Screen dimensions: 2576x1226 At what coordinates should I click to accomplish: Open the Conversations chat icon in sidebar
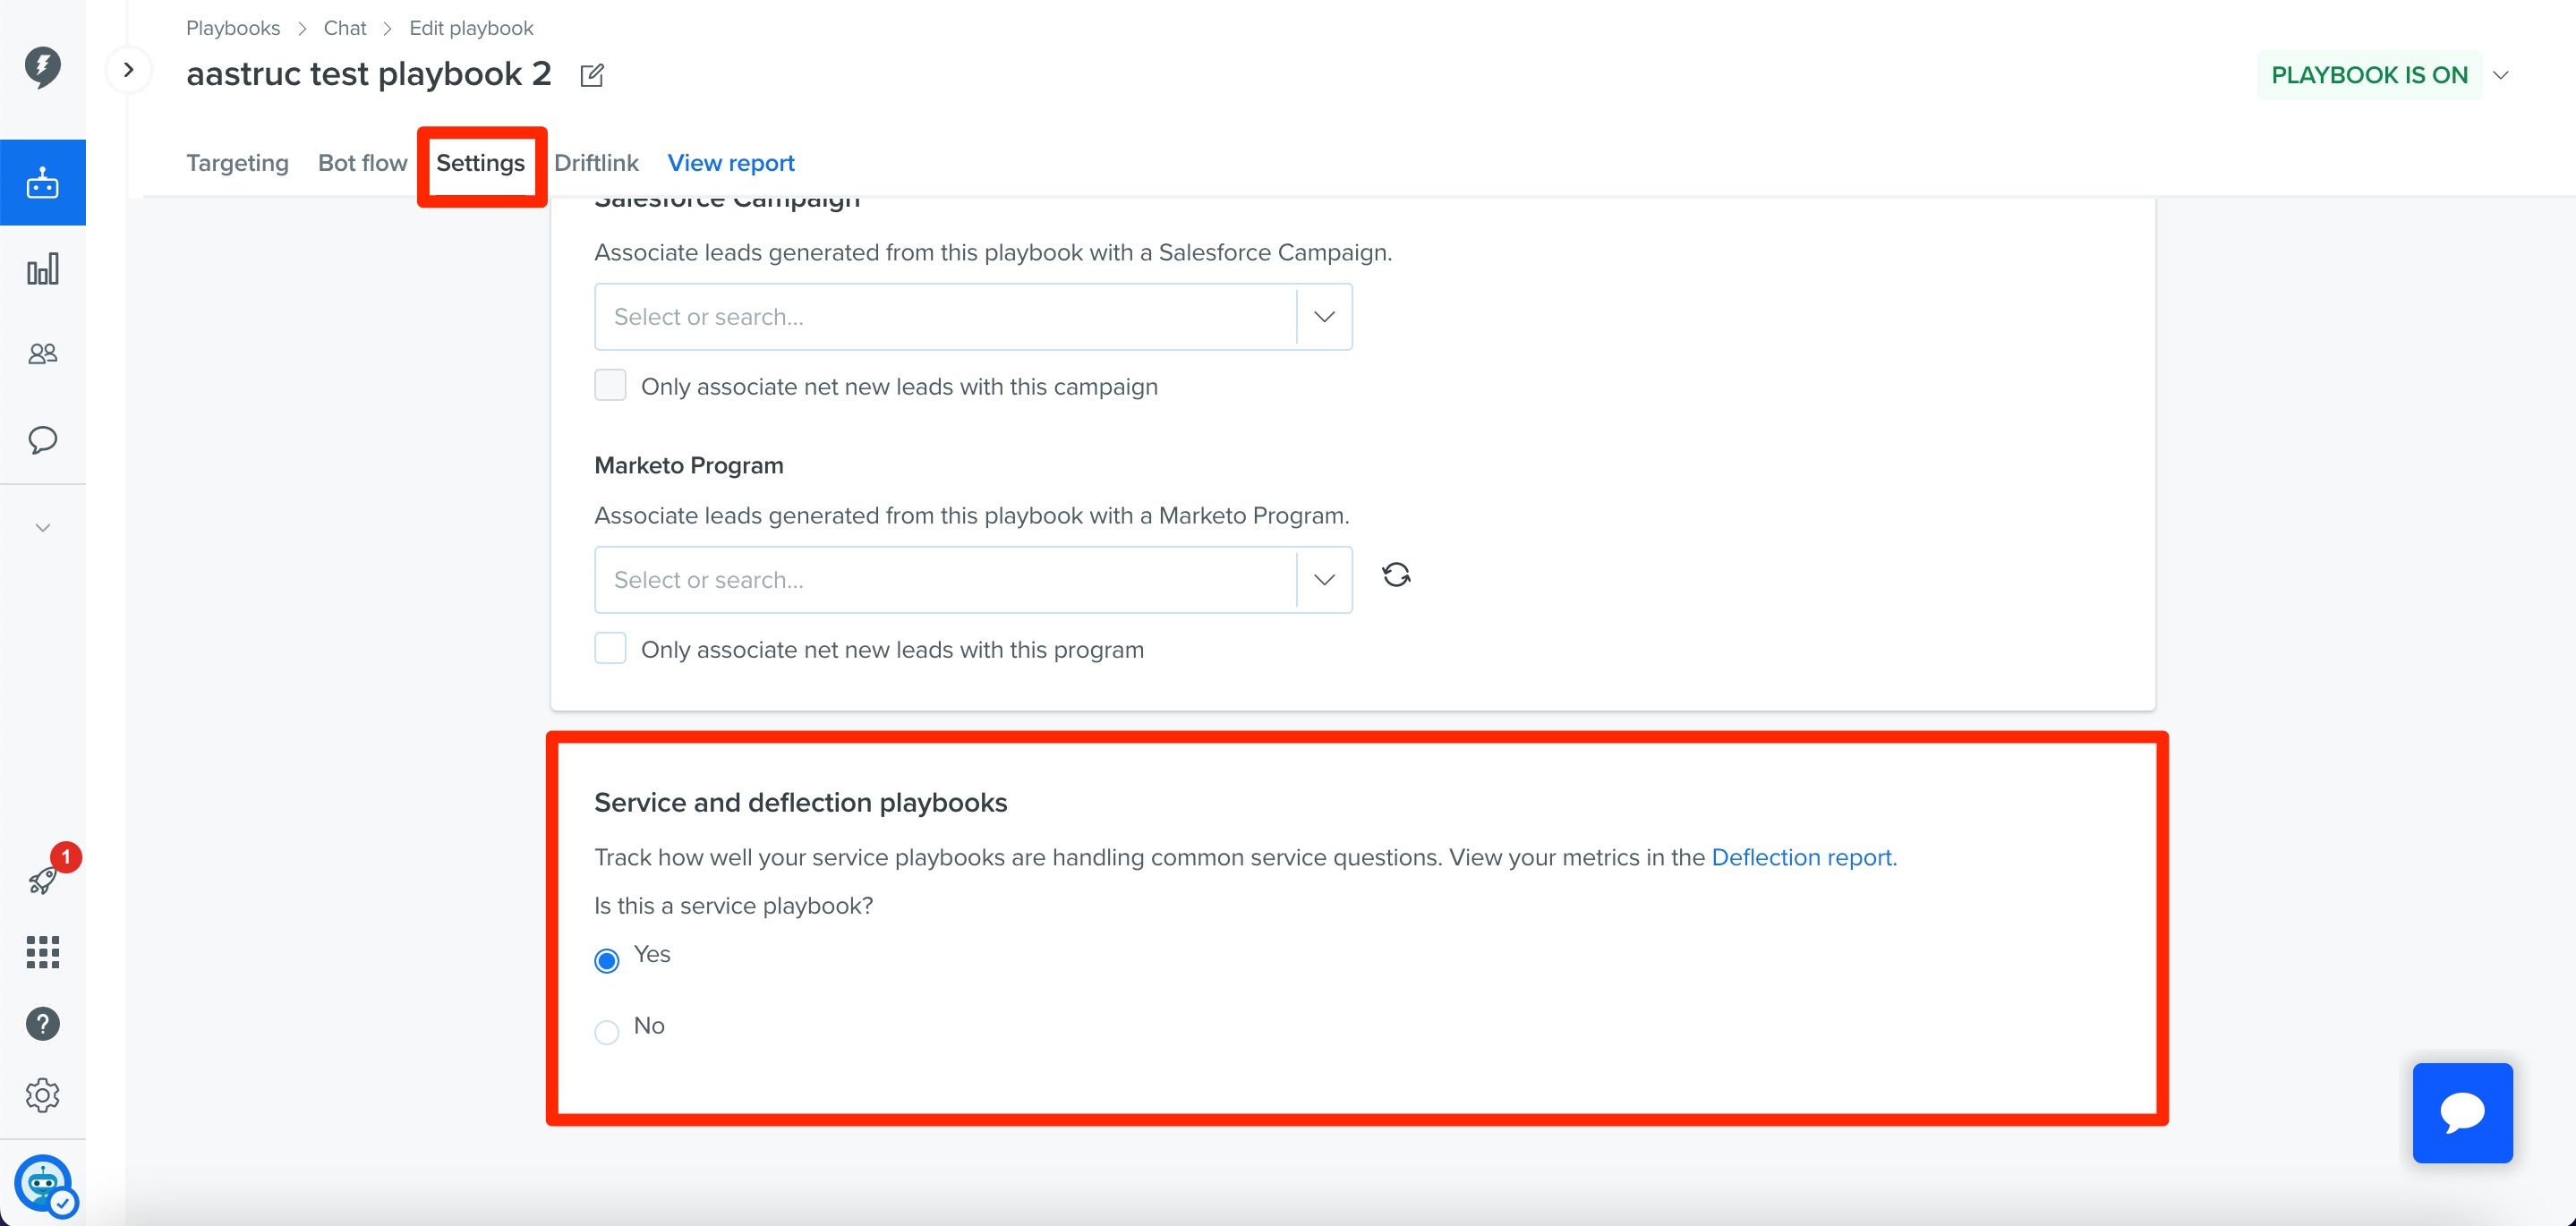(x=43, y=440)
